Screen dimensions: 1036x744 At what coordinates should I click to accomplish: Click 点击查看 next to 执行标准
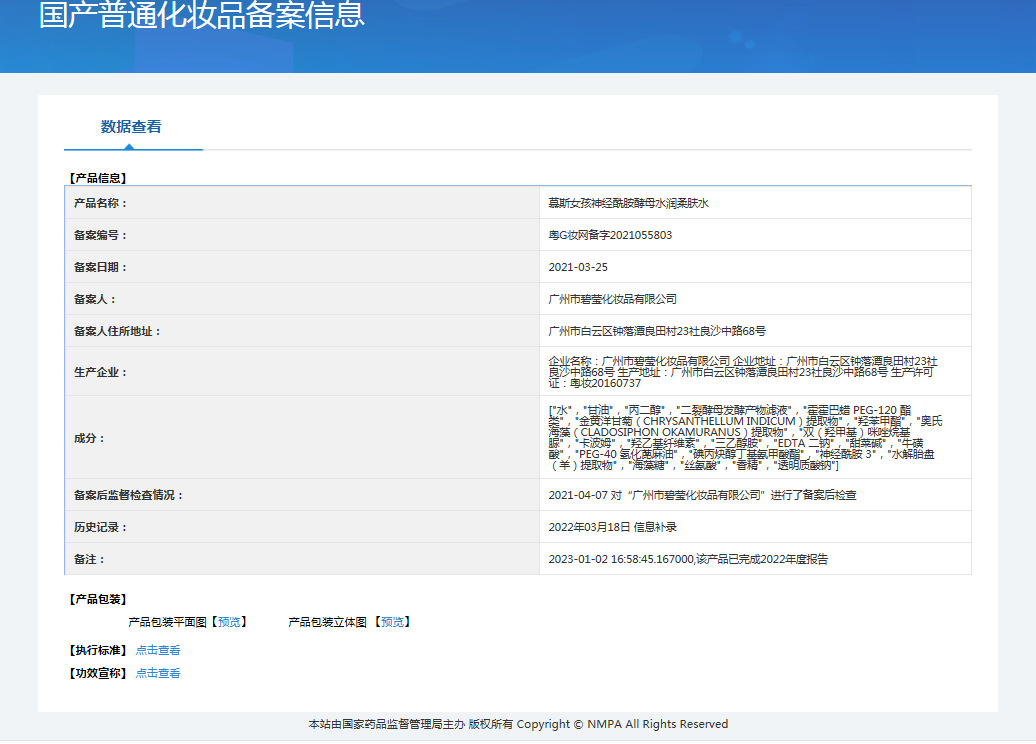point(158,650)
